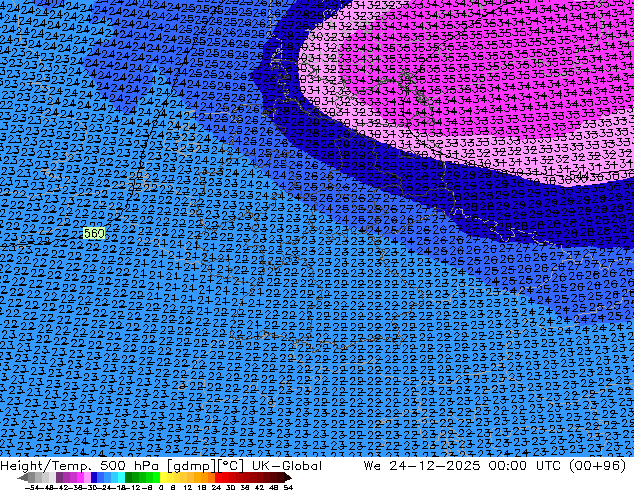This screenshot has width=634, height=490.
Task: Click the 'We 24-12-2025' date text
Action: [x=422, y=466]
